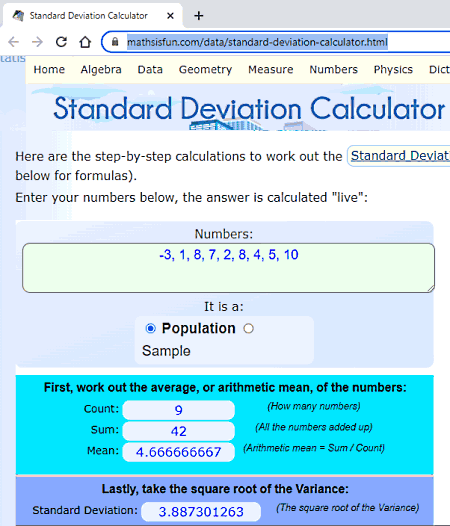Click the browser forward arrow

click(x=37, y=42)
